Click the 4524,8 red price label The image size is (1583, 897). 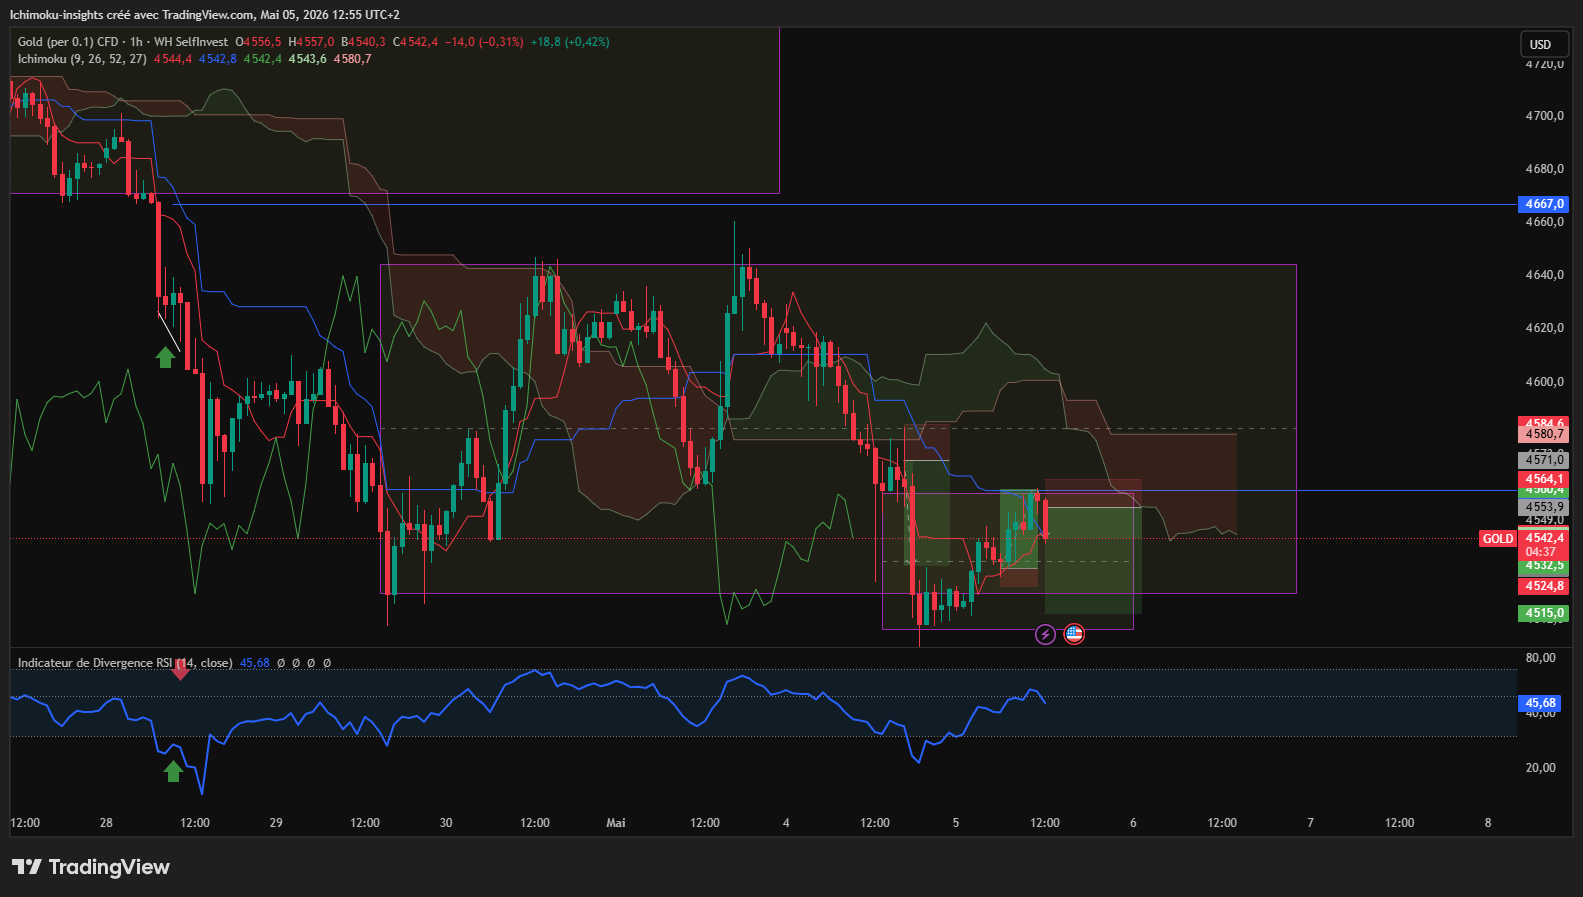1544,586
